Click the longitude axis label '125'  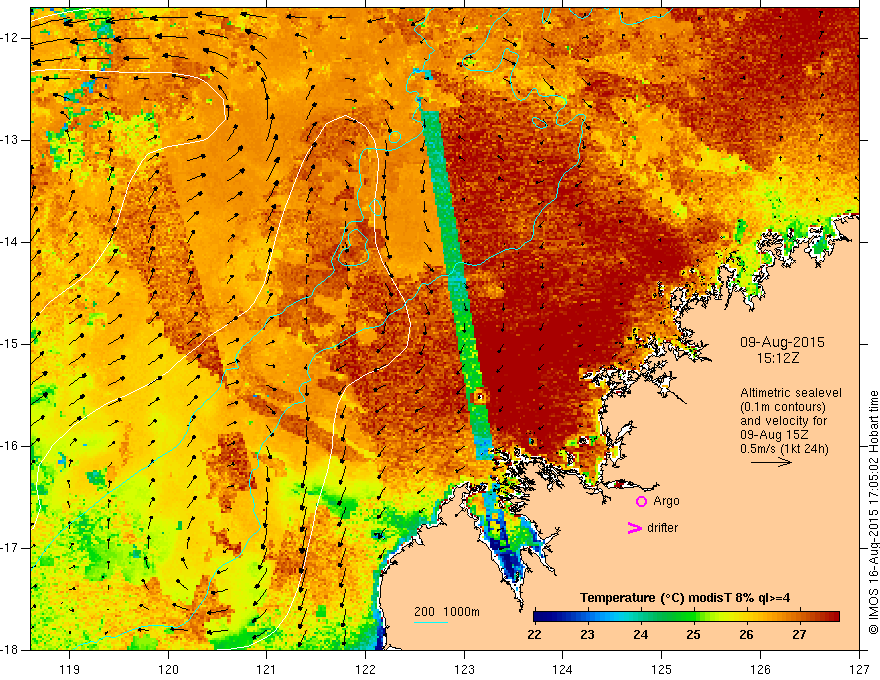[x=662, y=670]
